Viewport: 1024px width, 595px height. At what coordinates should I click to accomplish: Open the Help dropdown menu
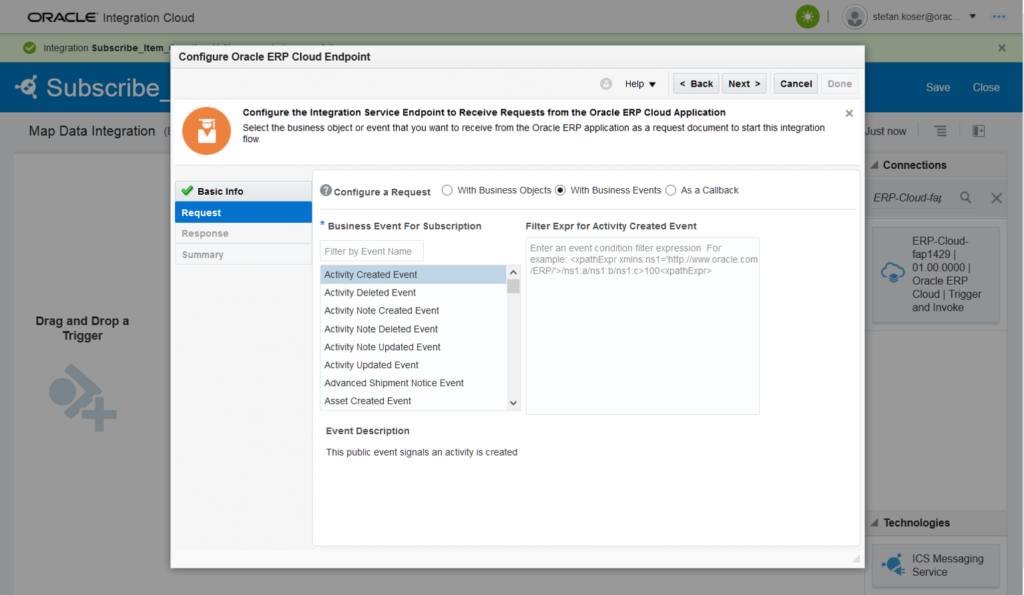[641, 84]
